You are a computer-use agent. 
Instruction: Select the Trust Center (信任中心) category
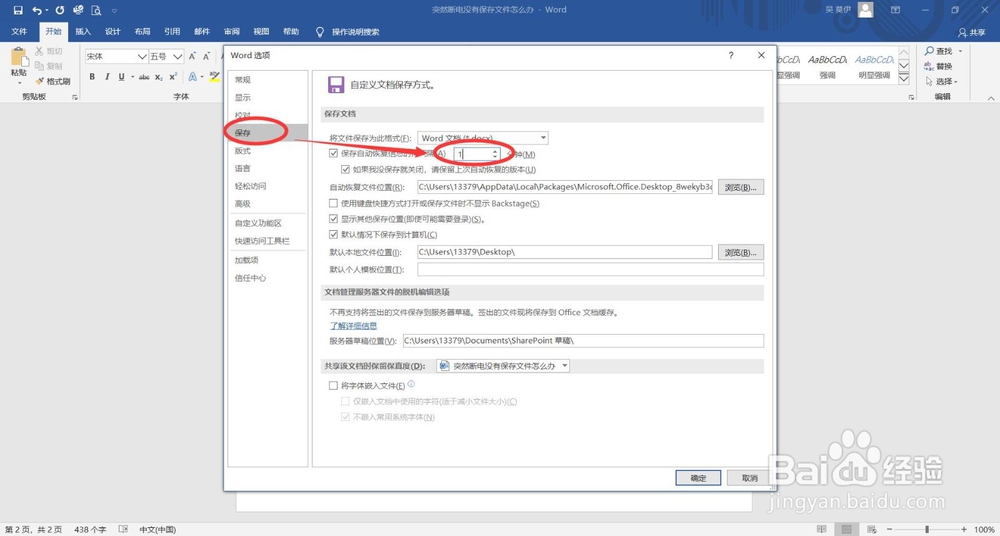point(267,278)
